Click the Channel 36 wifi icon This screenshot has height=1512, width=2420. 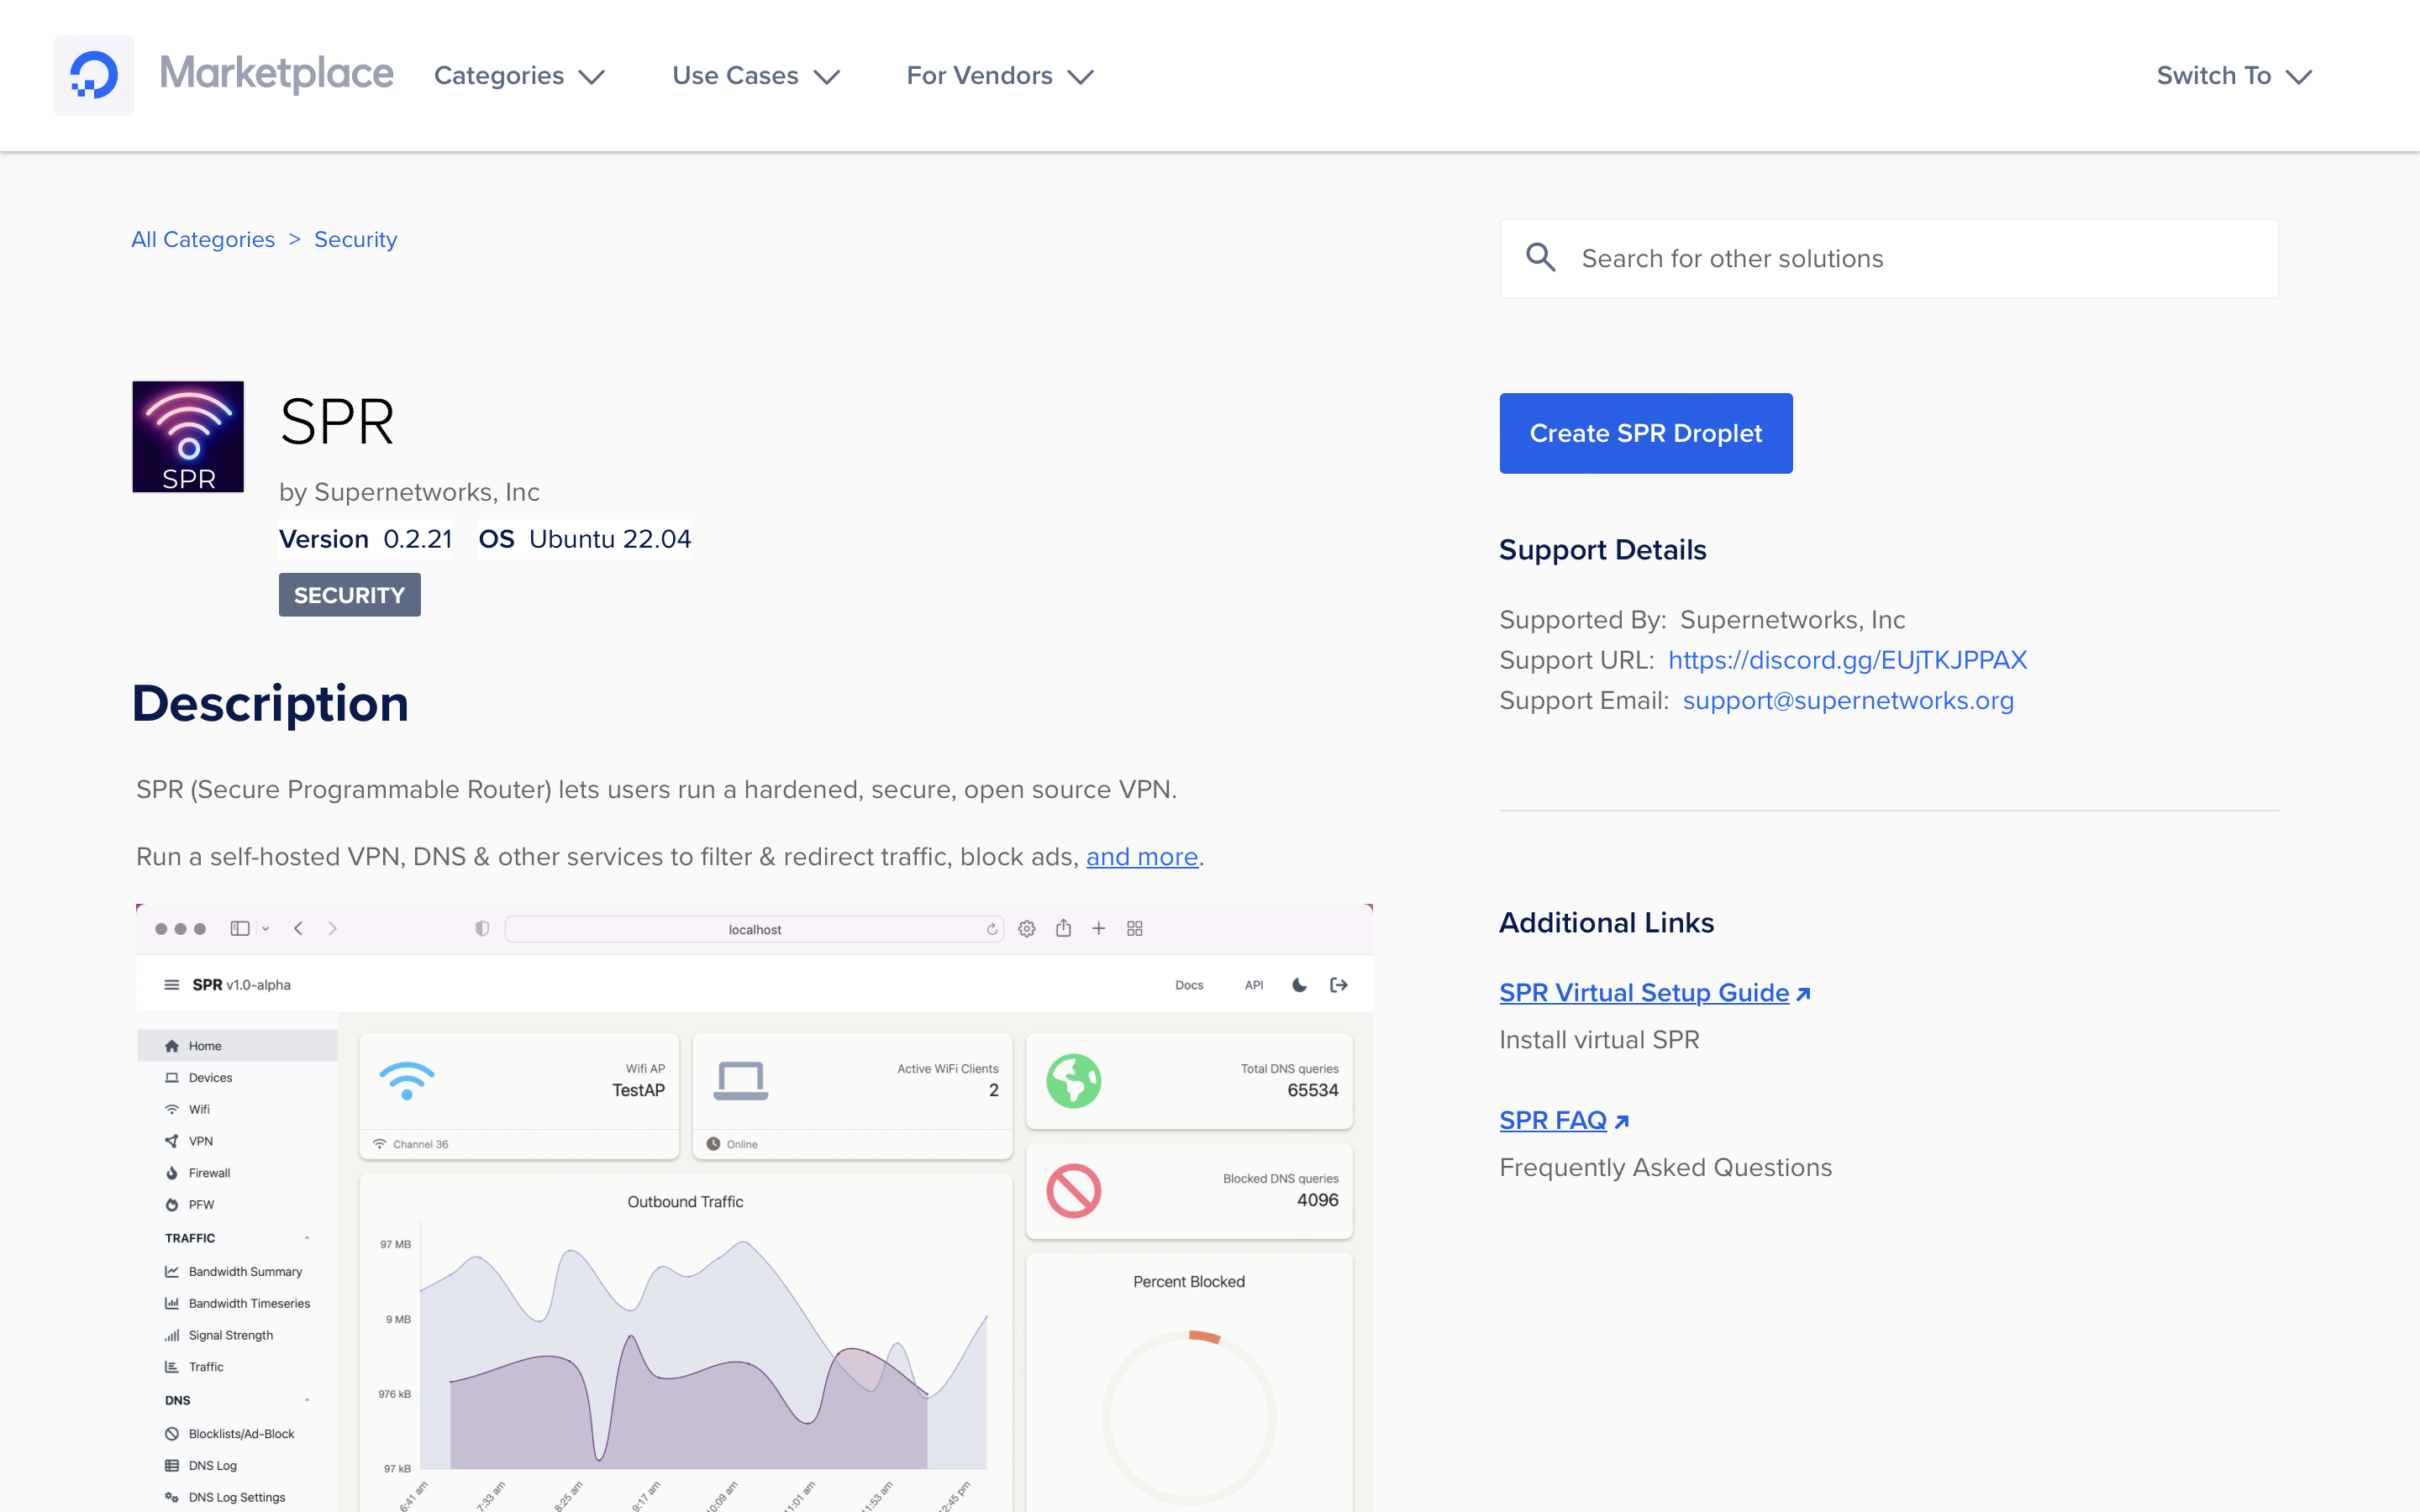(x=380, y=1144)
